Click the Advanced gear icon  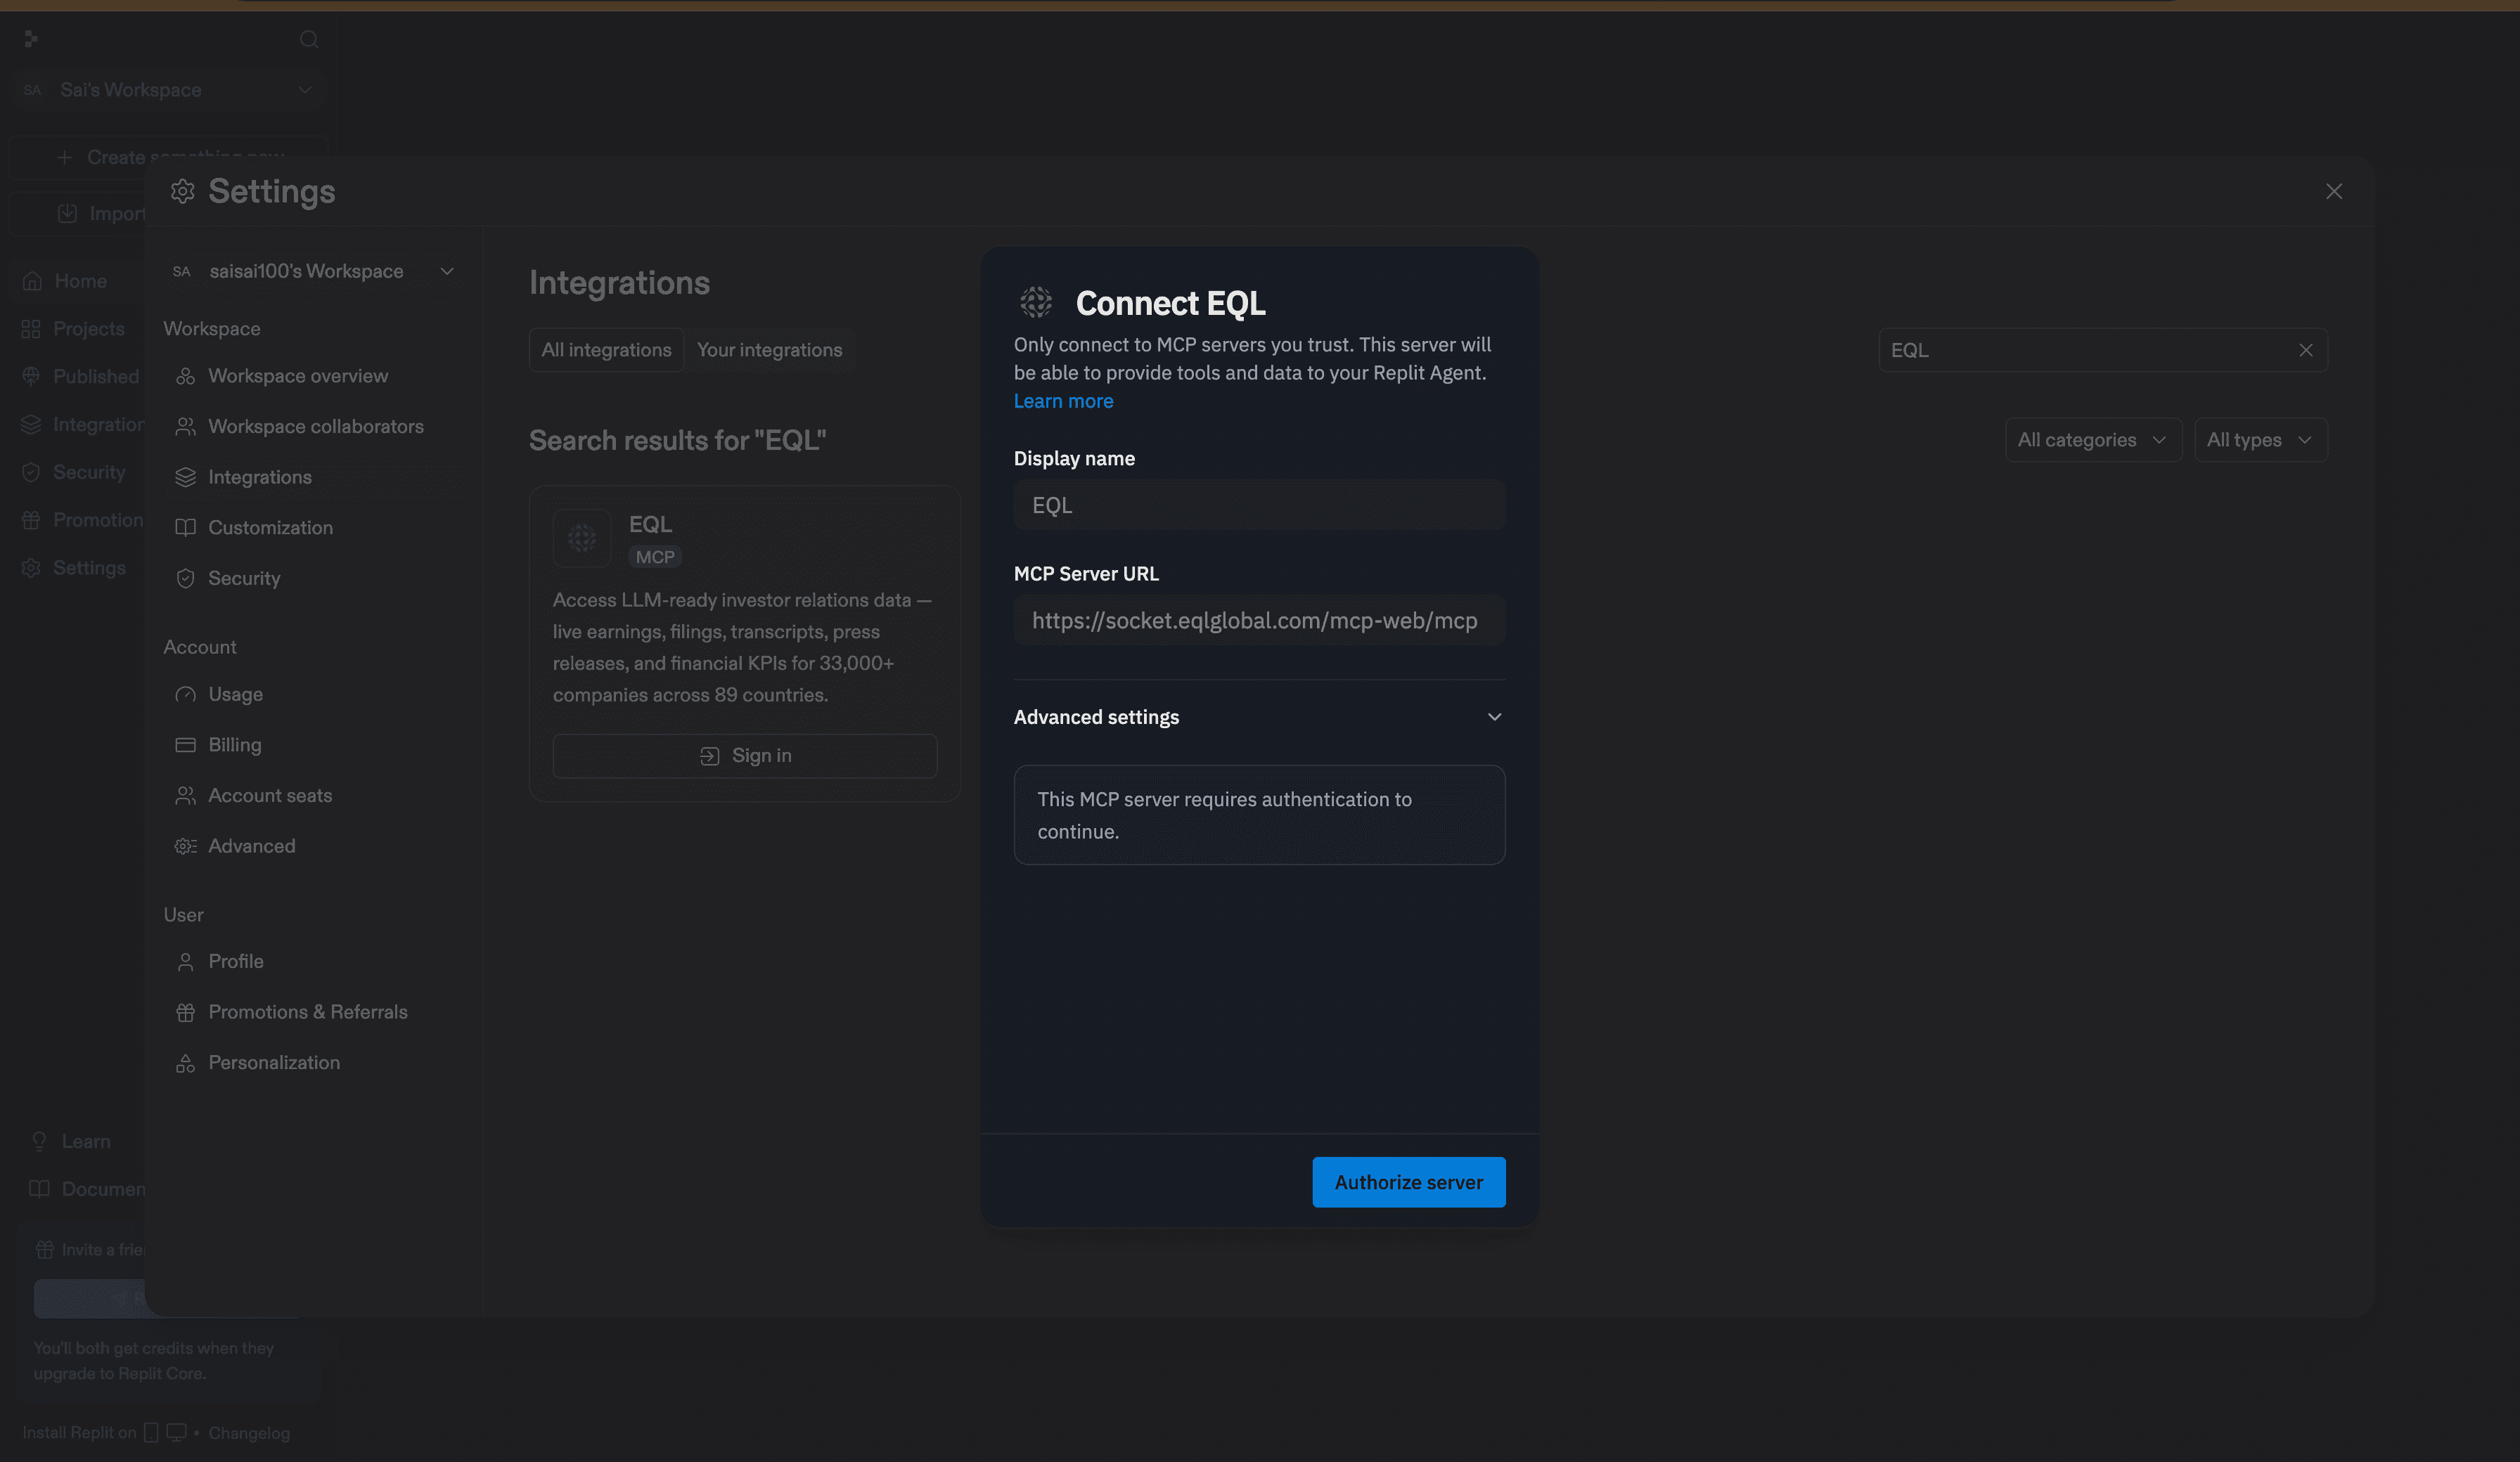pos(185,846)
